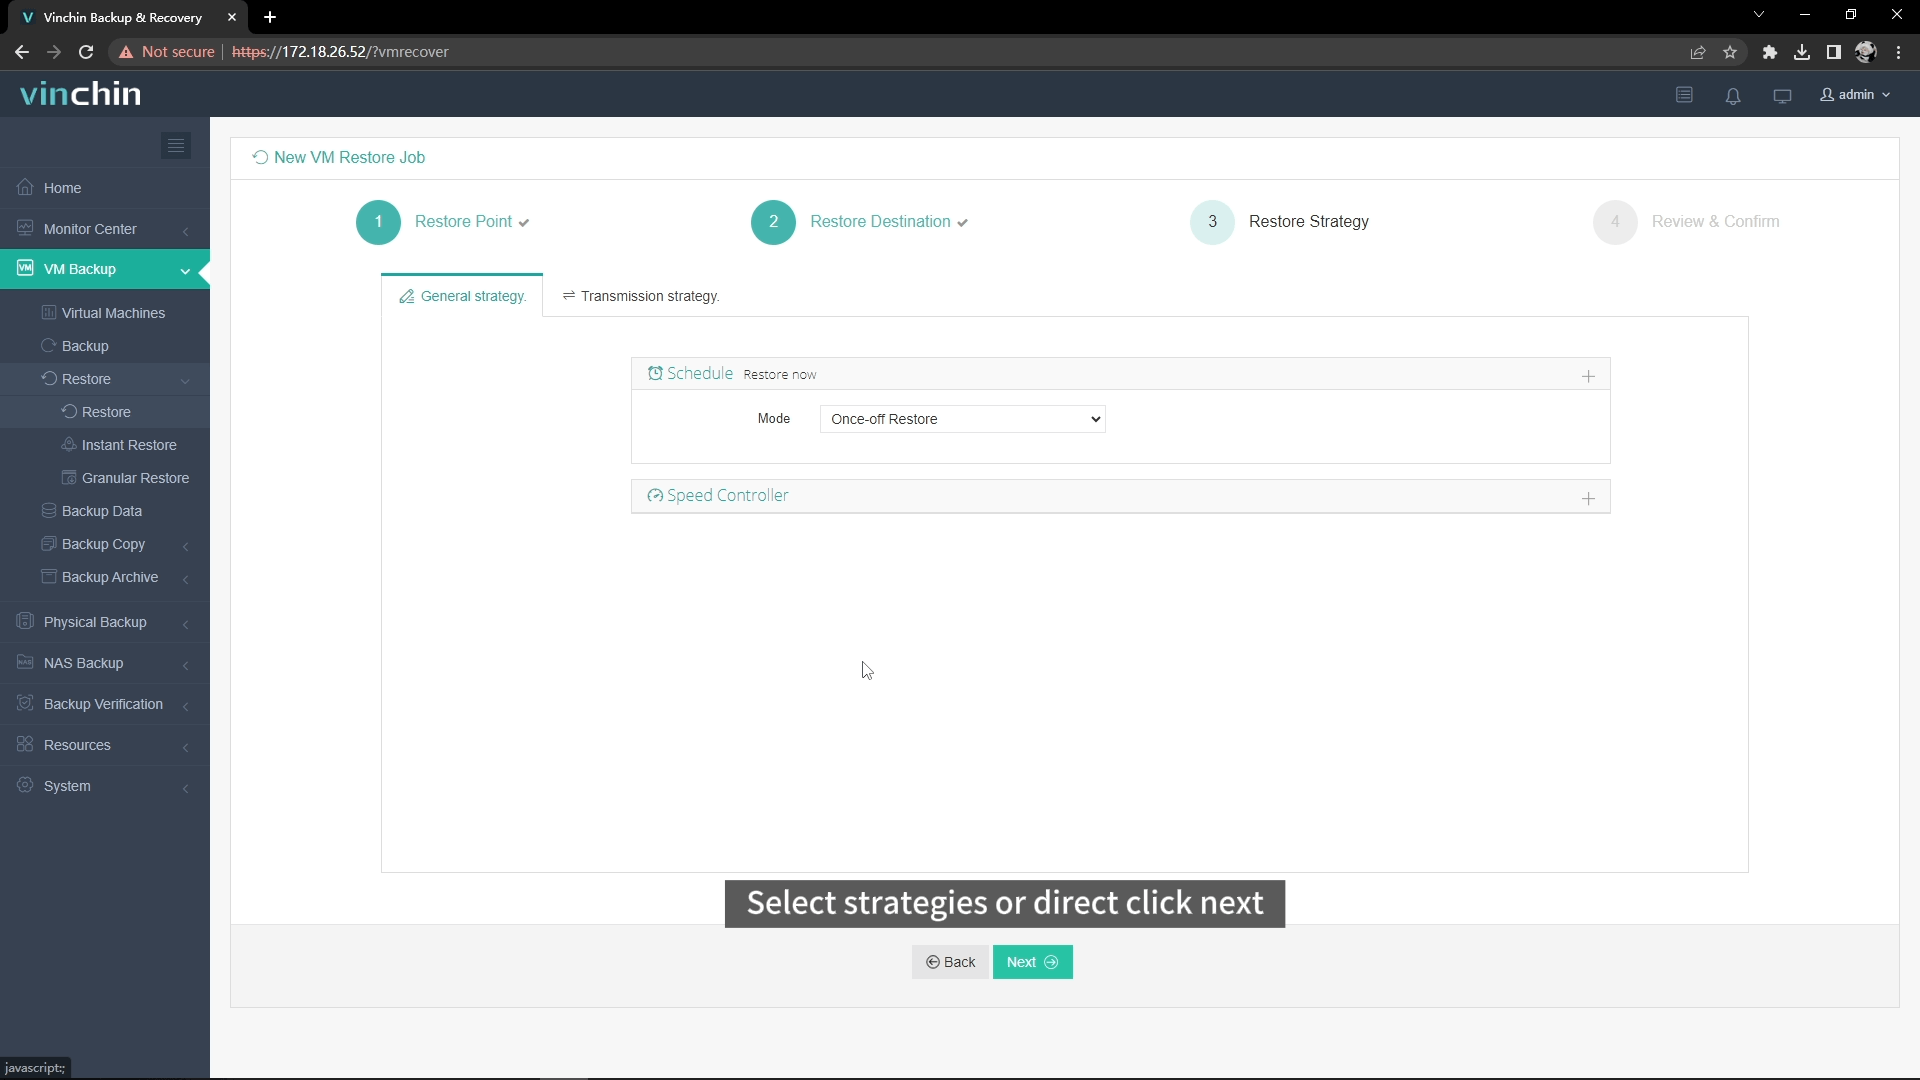The height and width of the screenshot is (1080, 1920).
Task: Switch to General strategy tab
Action: (x=462, y=295)
